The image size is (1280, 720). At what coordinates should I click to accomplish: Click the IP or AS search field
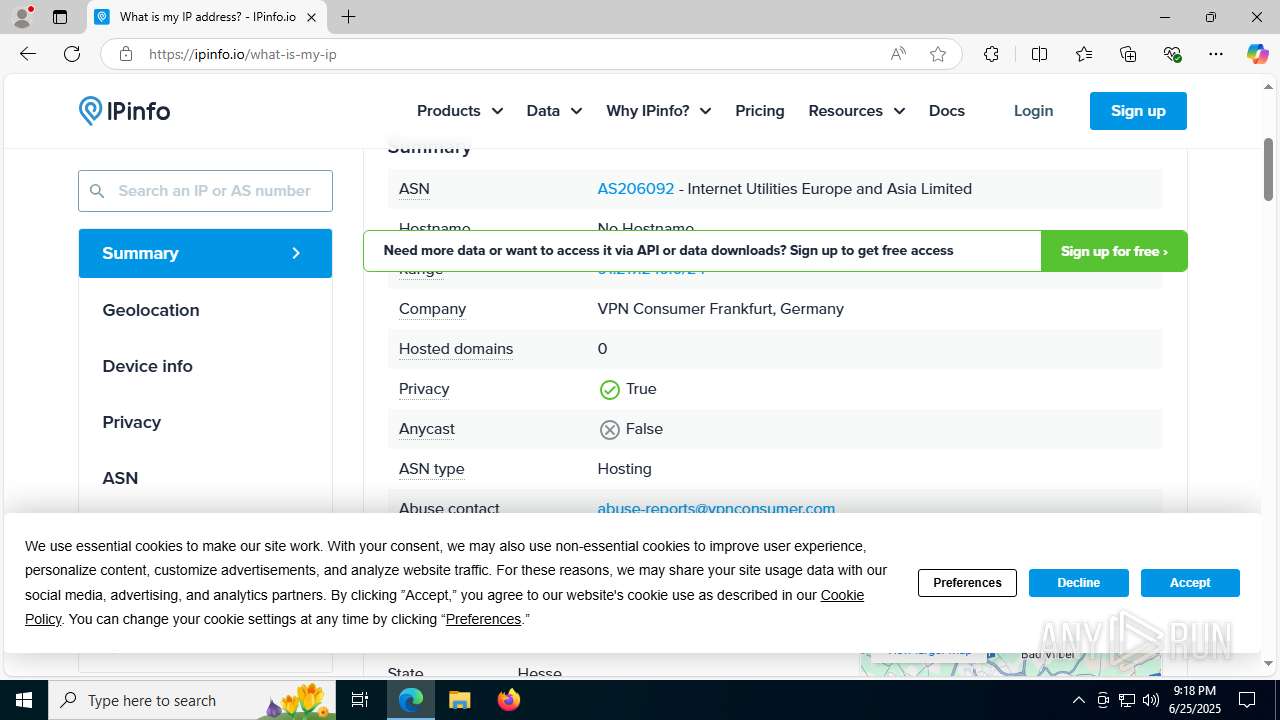pos(205,191)
